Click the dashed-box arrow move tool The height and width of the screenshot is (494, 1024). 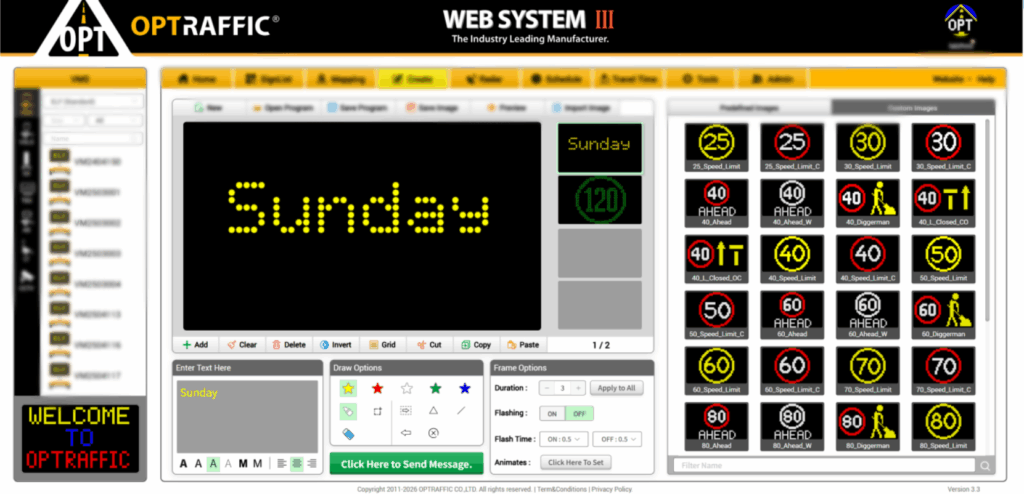(406, 411)
